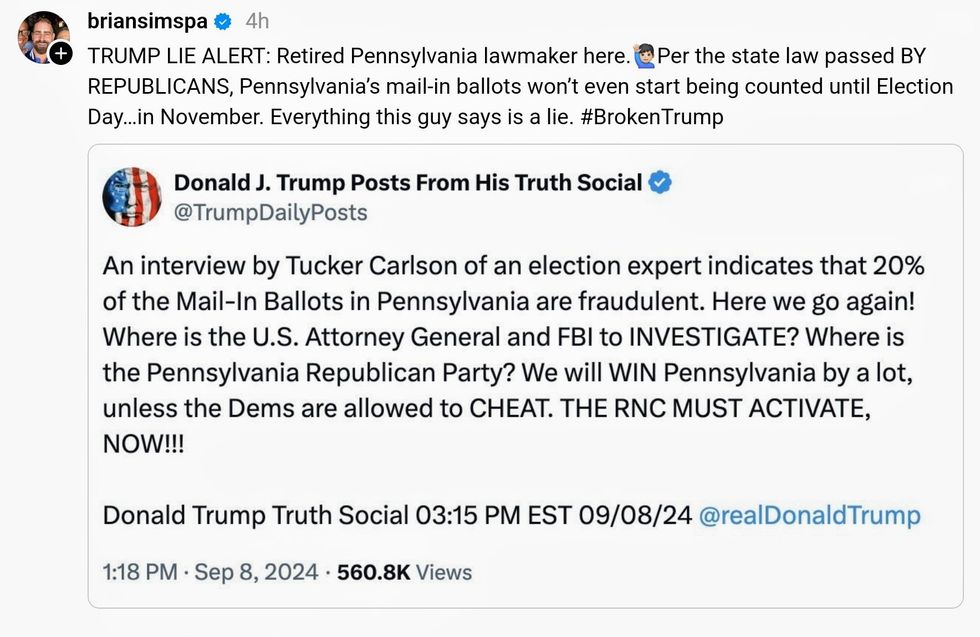Follow the @realDonaldTrump mention link

click(810, 516)
